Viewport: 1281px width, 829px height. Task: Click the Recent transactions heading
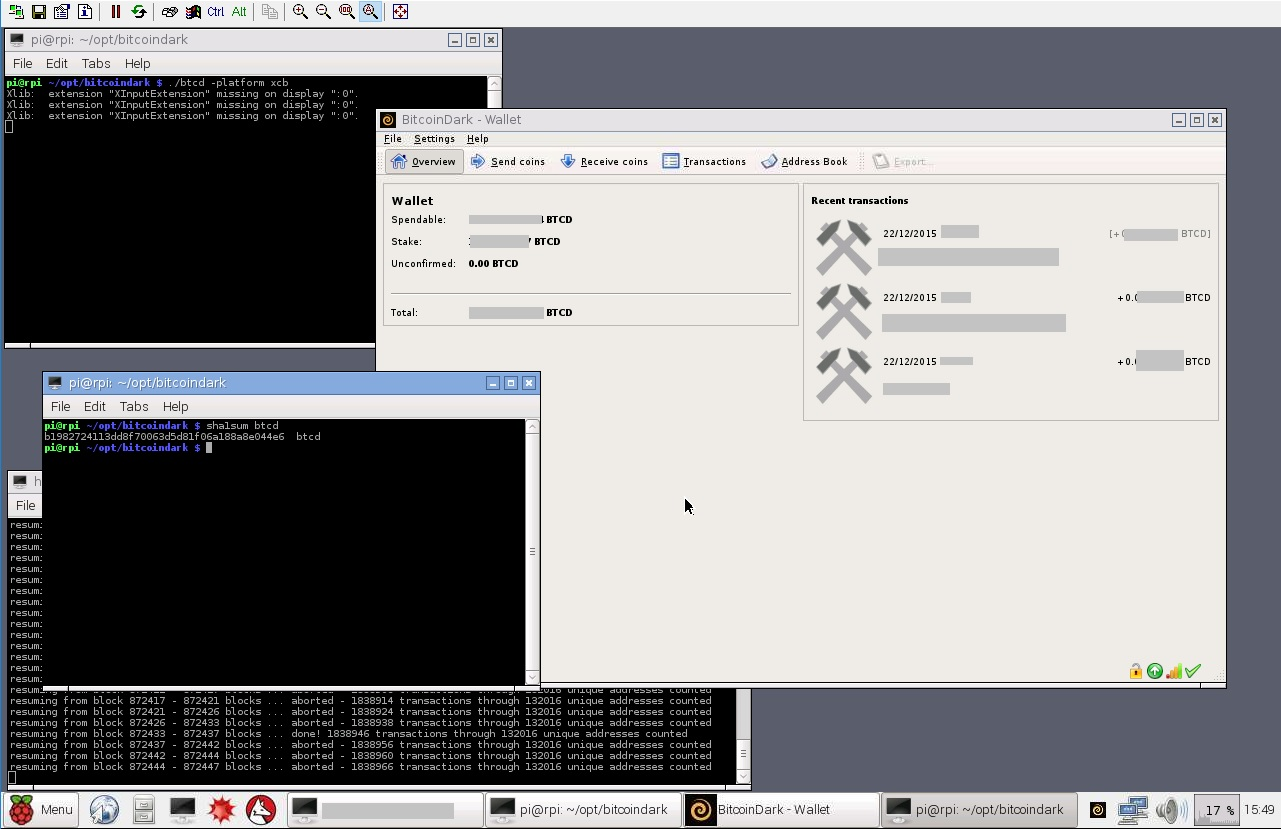[860, 200]
